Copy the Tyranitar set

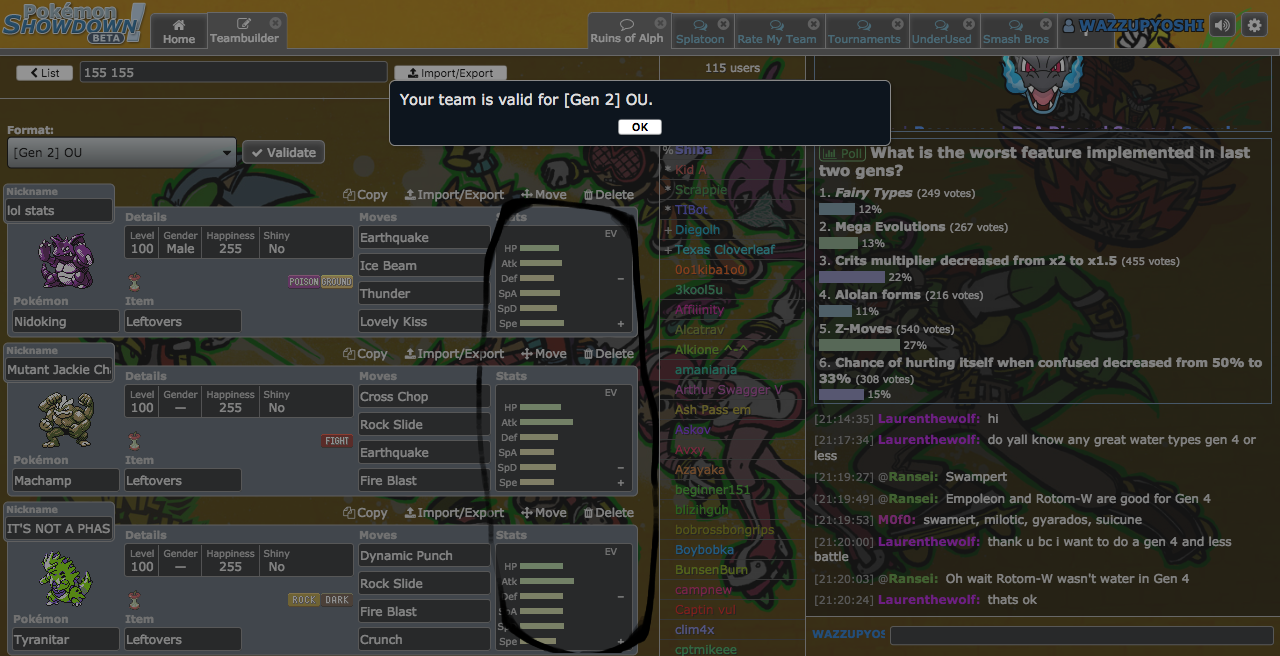coord(365,513)
